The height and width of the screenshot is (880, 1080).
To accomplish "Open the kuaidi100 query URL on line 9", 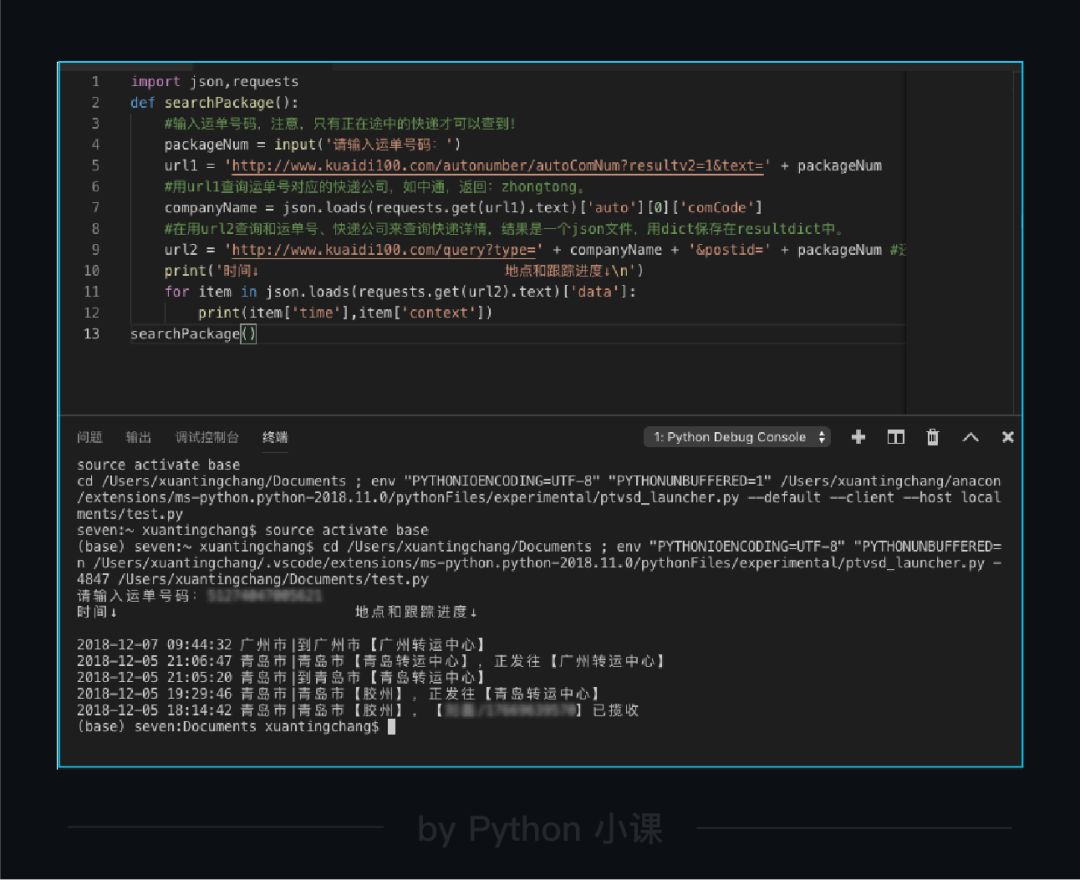I will click(x=386, y=250).
